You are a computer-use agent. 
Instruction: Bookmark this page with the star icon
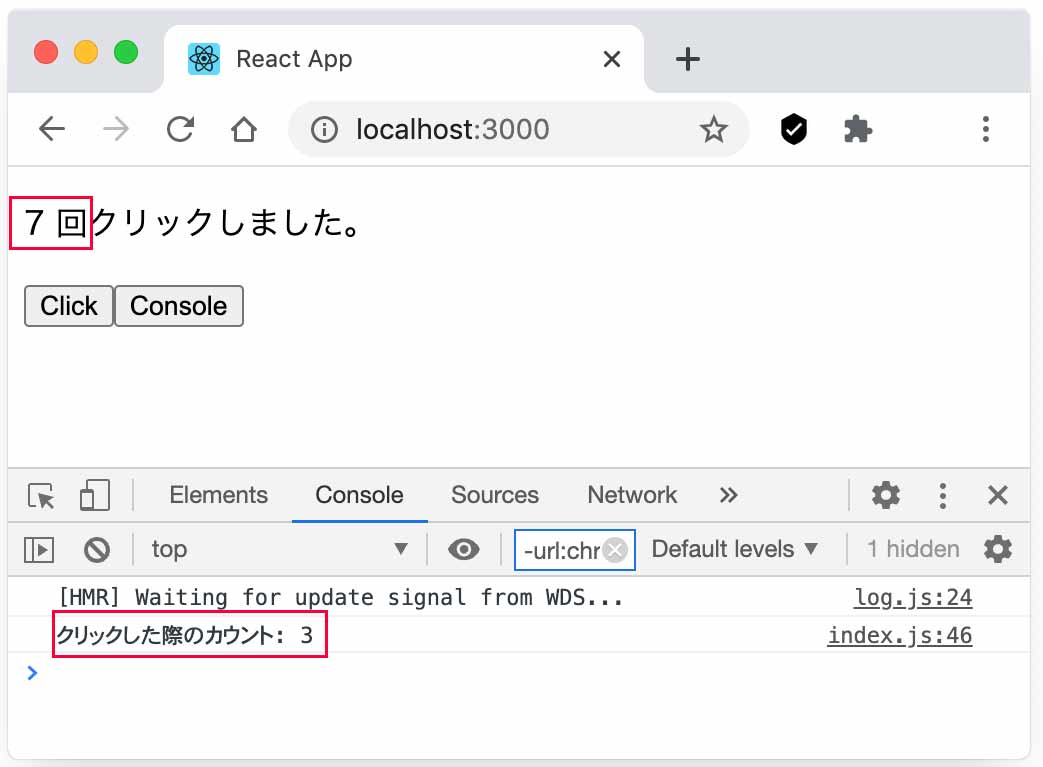(x=713, y=129)
